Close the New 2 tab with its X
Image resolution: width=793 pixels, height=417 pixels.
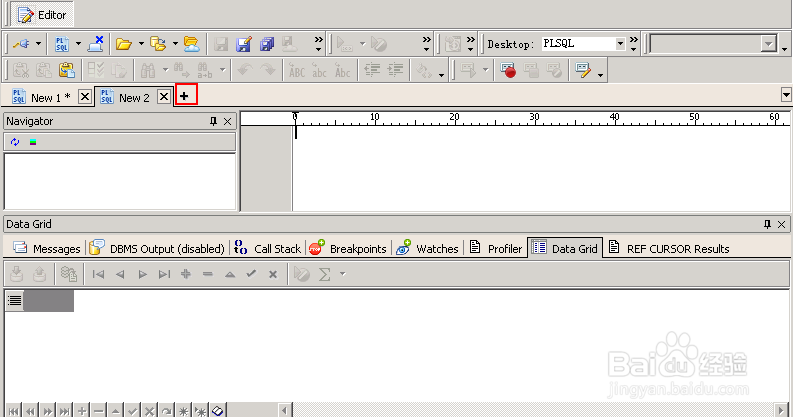(164, 97)
